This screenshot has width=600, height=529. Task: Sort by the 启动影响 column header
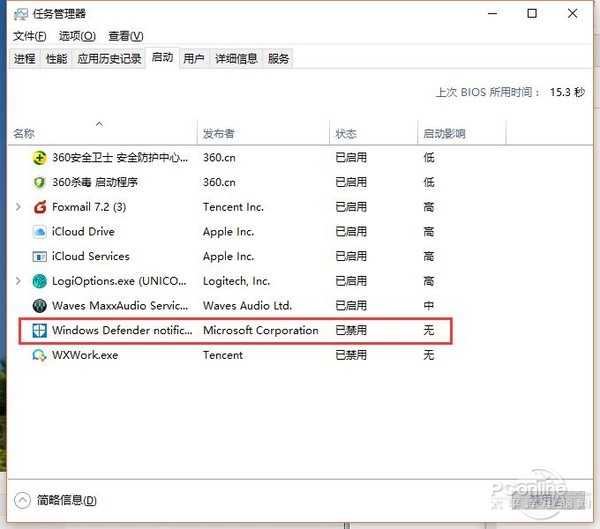[444, 134]
